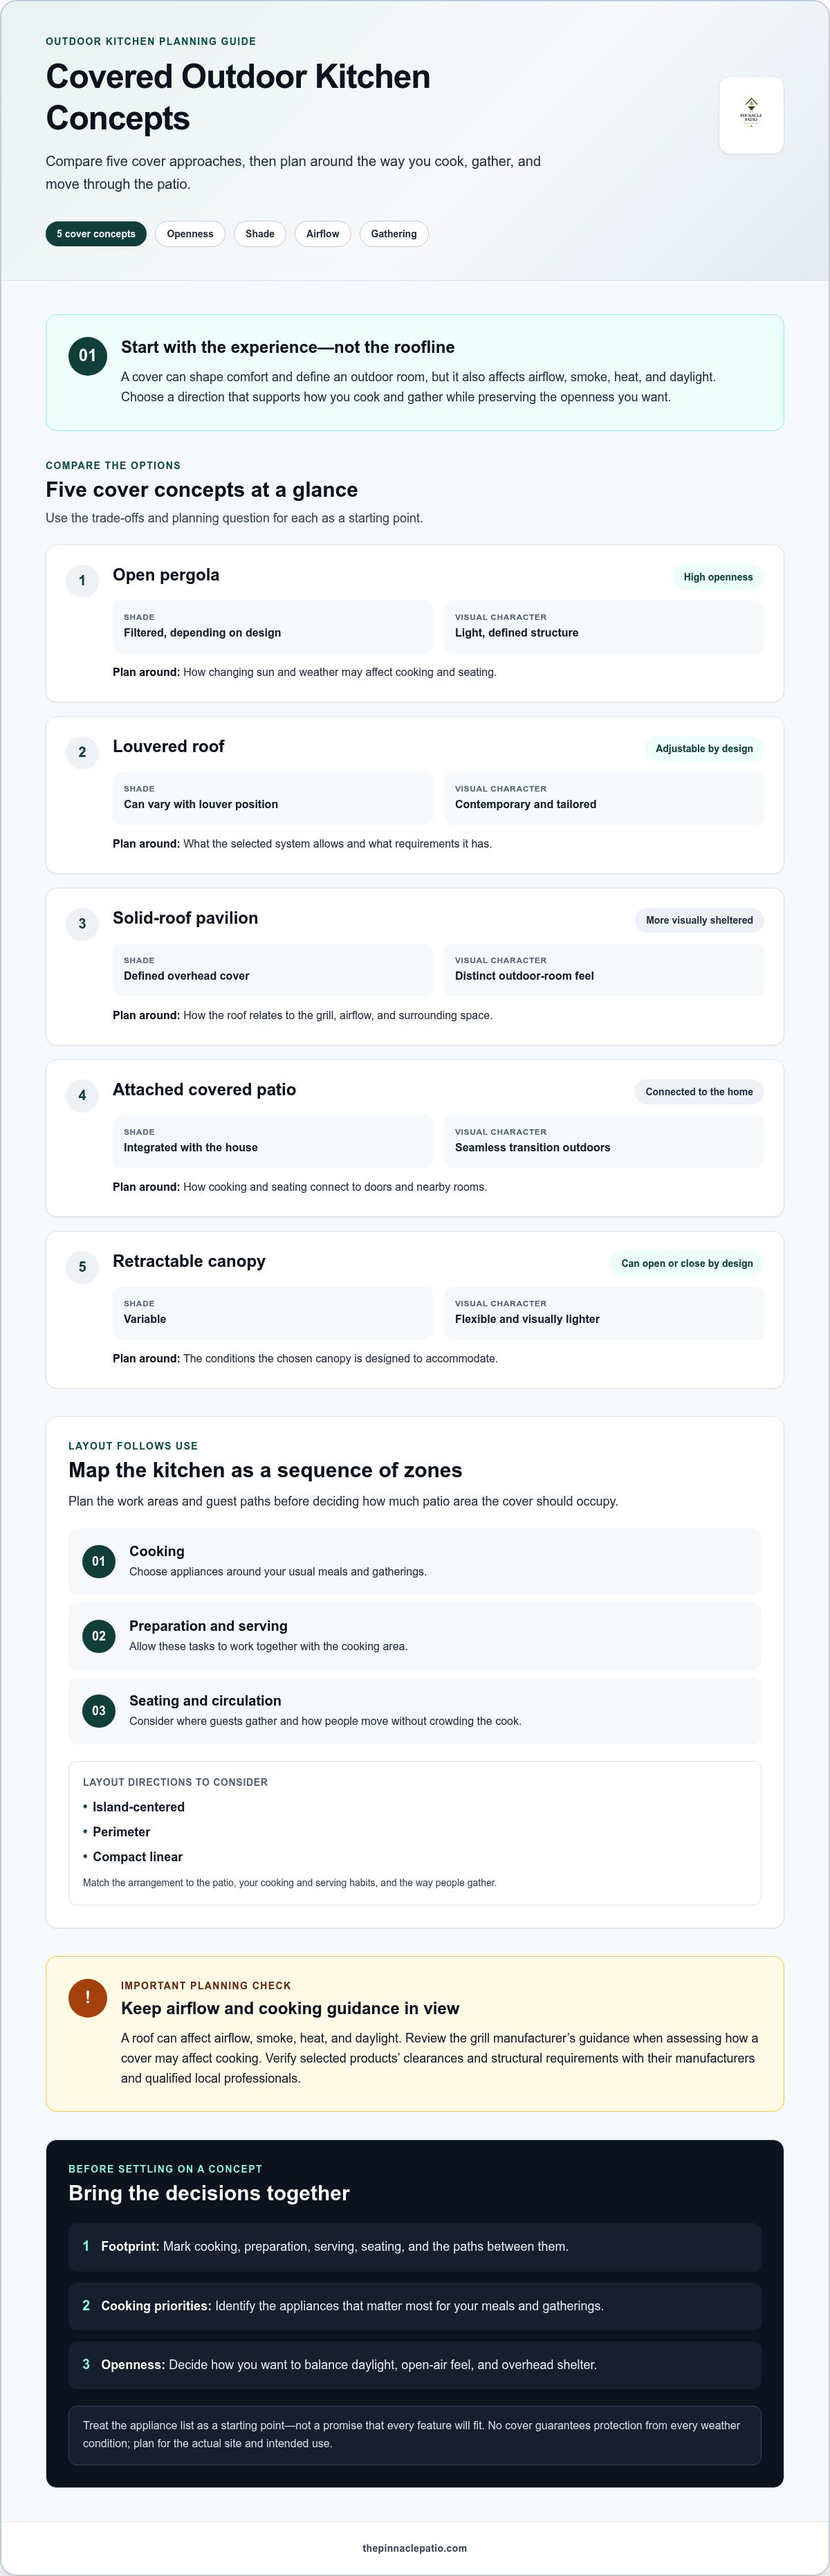Select the Island-centered layout item
This screenshot has height=2576, width=830.
coord(138,1807)
